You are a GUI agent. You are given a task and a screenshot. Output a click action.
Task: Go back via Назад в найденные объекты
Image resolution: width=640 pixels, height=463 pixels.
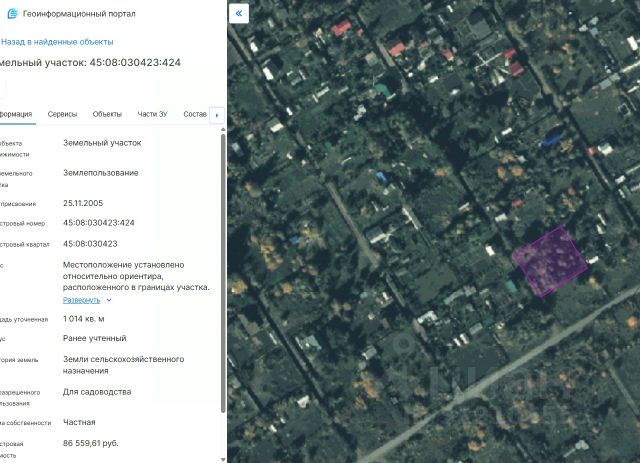pyautogui.click(x=57, y=42)
